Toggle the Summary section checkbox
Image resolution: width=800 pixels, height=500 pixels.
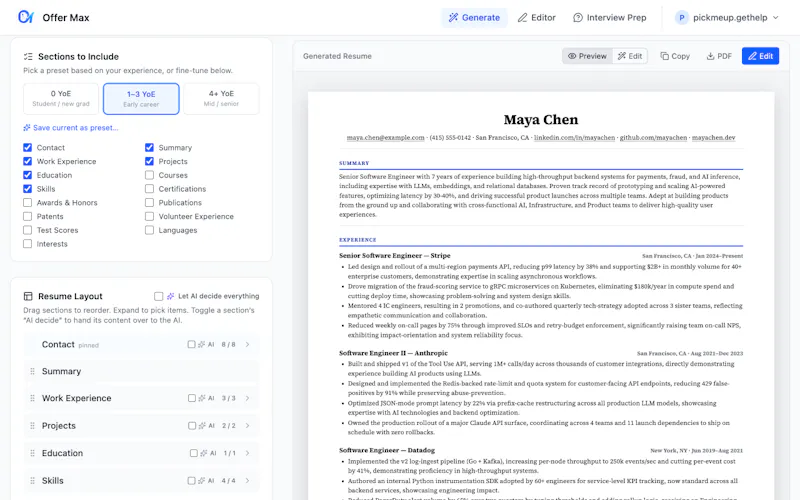click(x=149, y=147)
